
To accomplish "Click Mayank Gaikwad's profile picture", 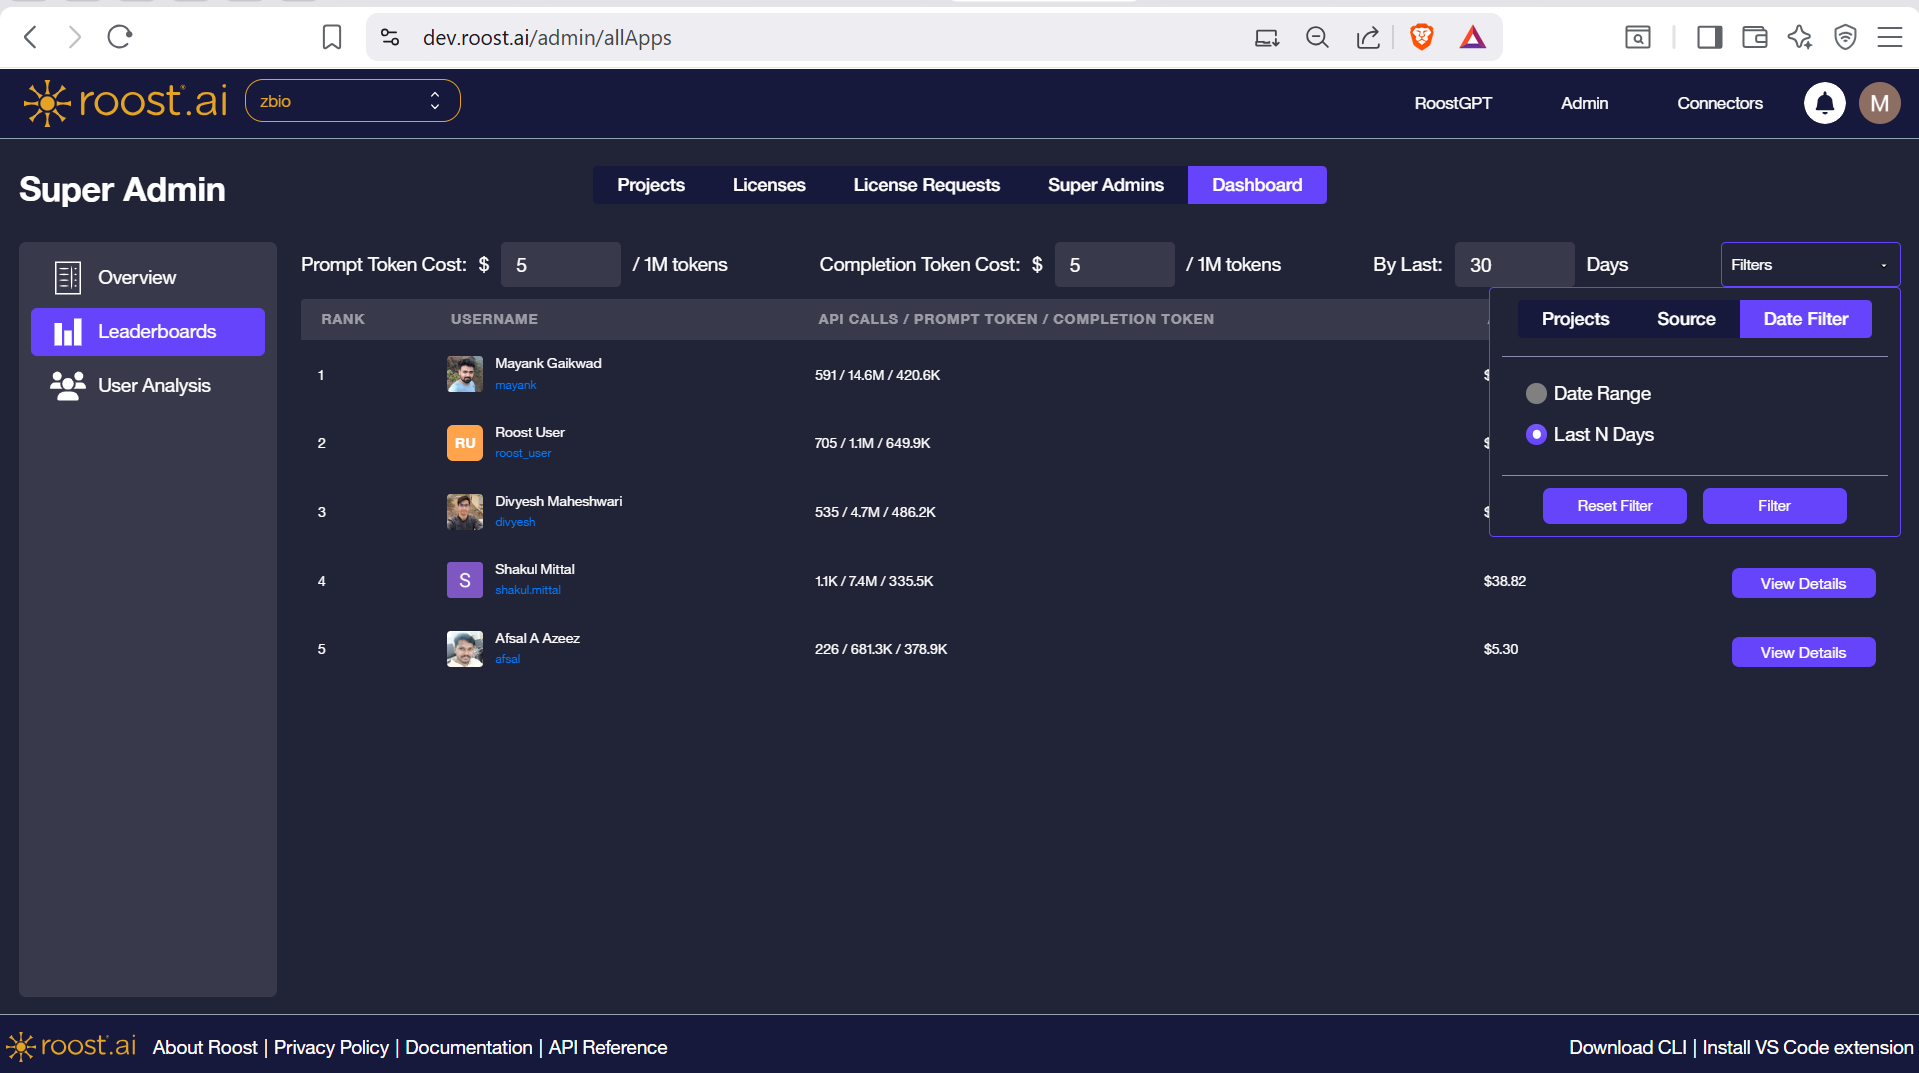I will point(464,374).
